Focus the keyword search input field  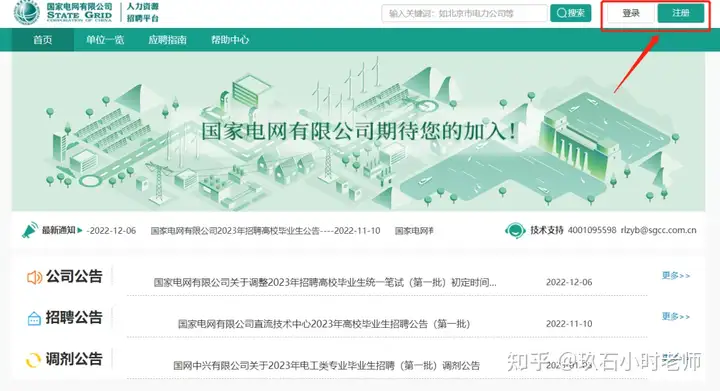(464, 13)
